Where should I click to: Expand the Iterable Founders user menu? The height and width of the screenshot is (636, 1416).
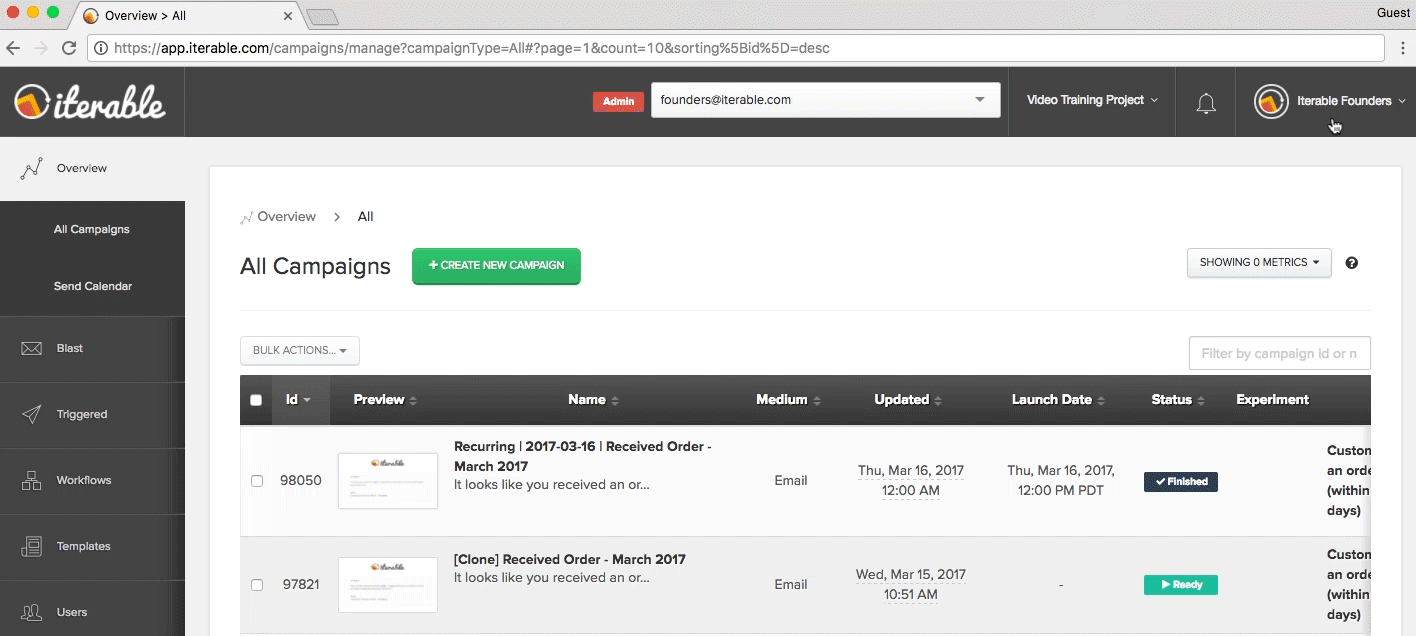pos(1351,101)
